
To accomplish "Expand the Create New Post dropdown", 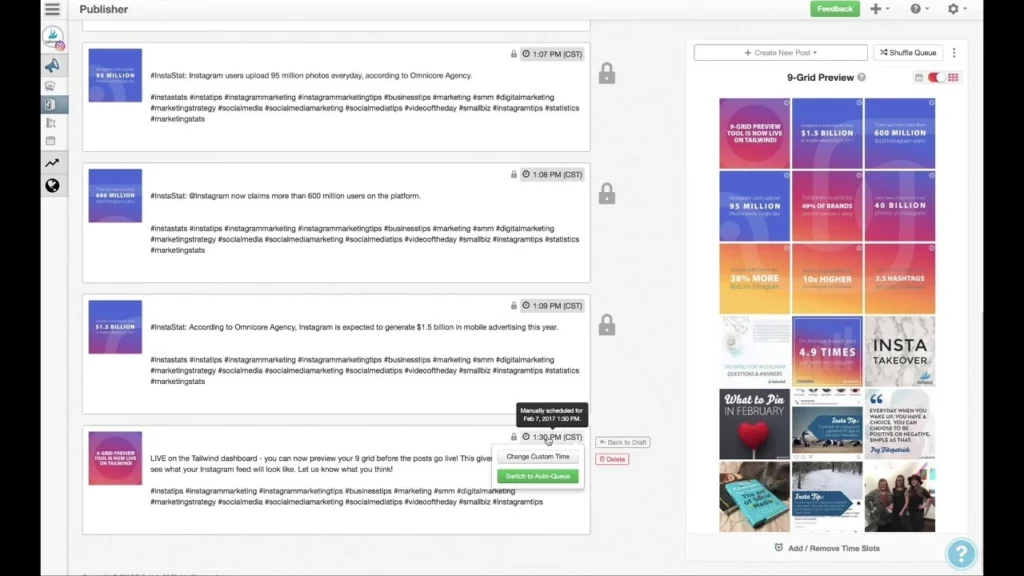I will tap(780, 52).
